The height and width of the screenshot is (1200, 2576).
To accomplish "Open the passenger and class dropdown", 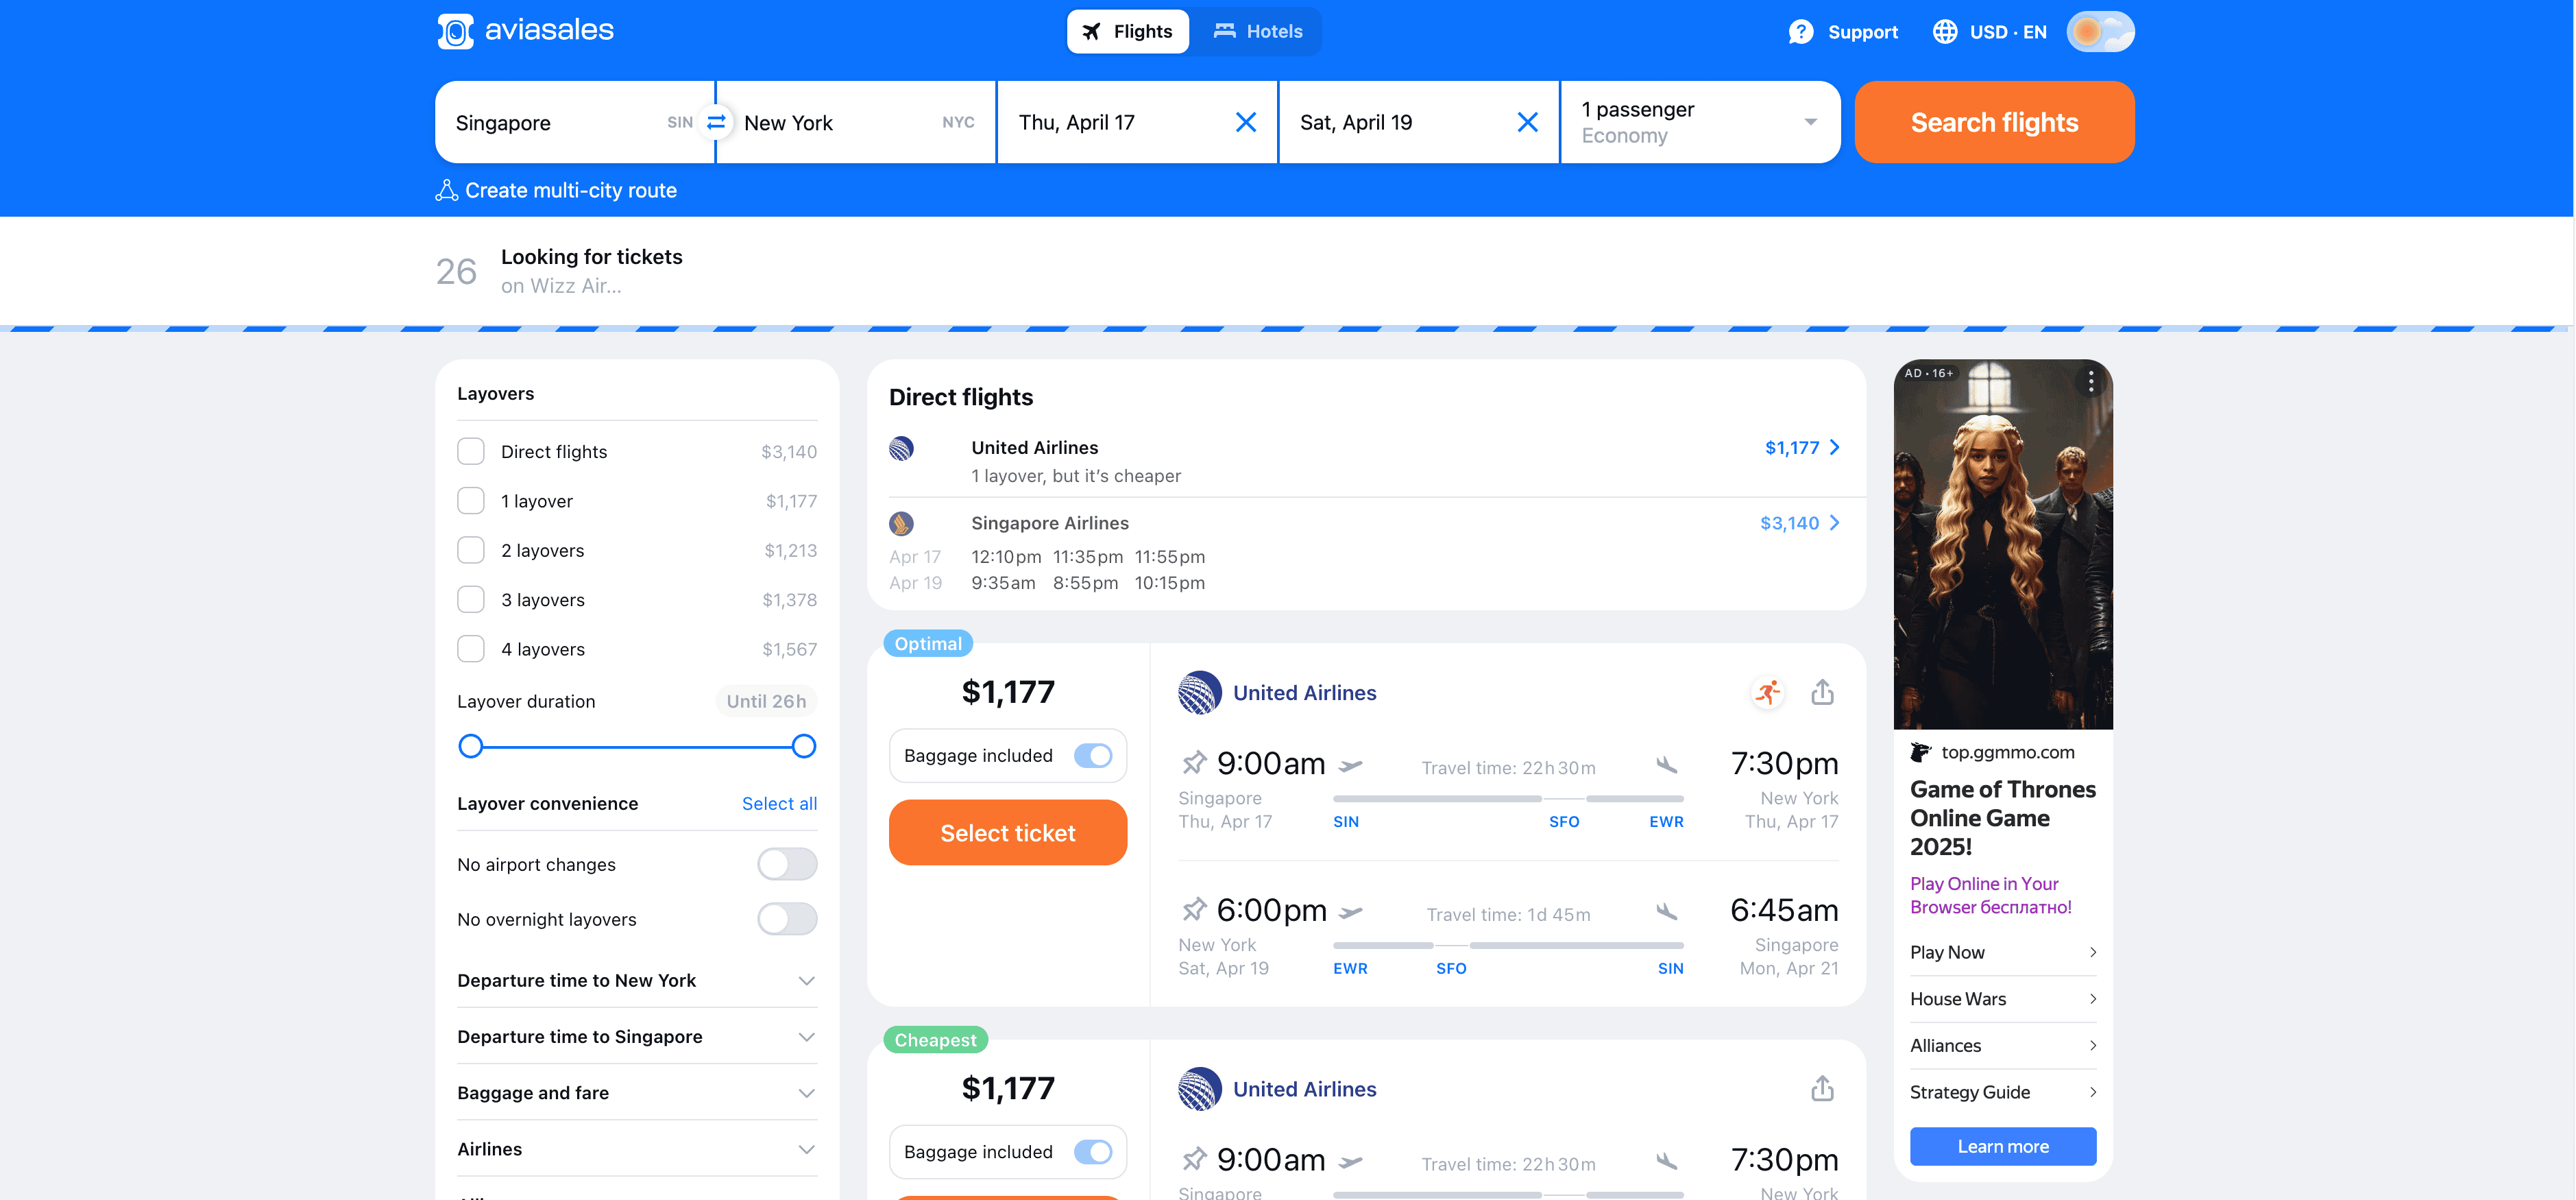I will pyautogui.click(x=1700, y=122).
